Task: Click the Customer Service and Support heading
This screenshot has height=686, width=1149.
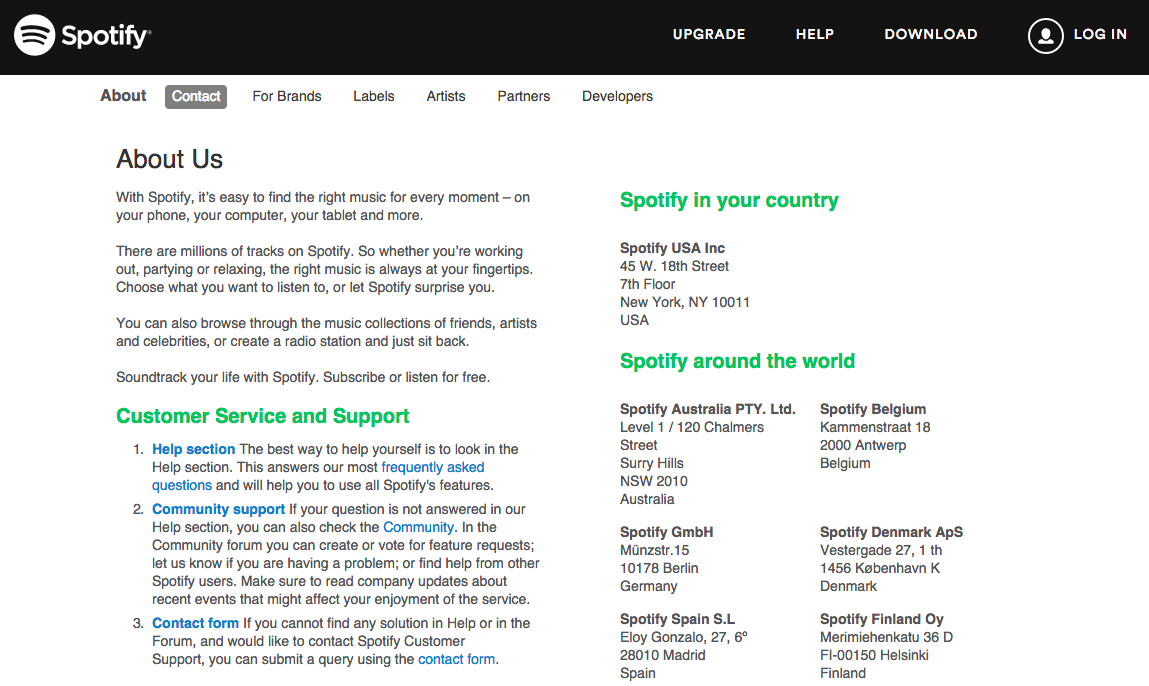Action: (x=262, y=416)
